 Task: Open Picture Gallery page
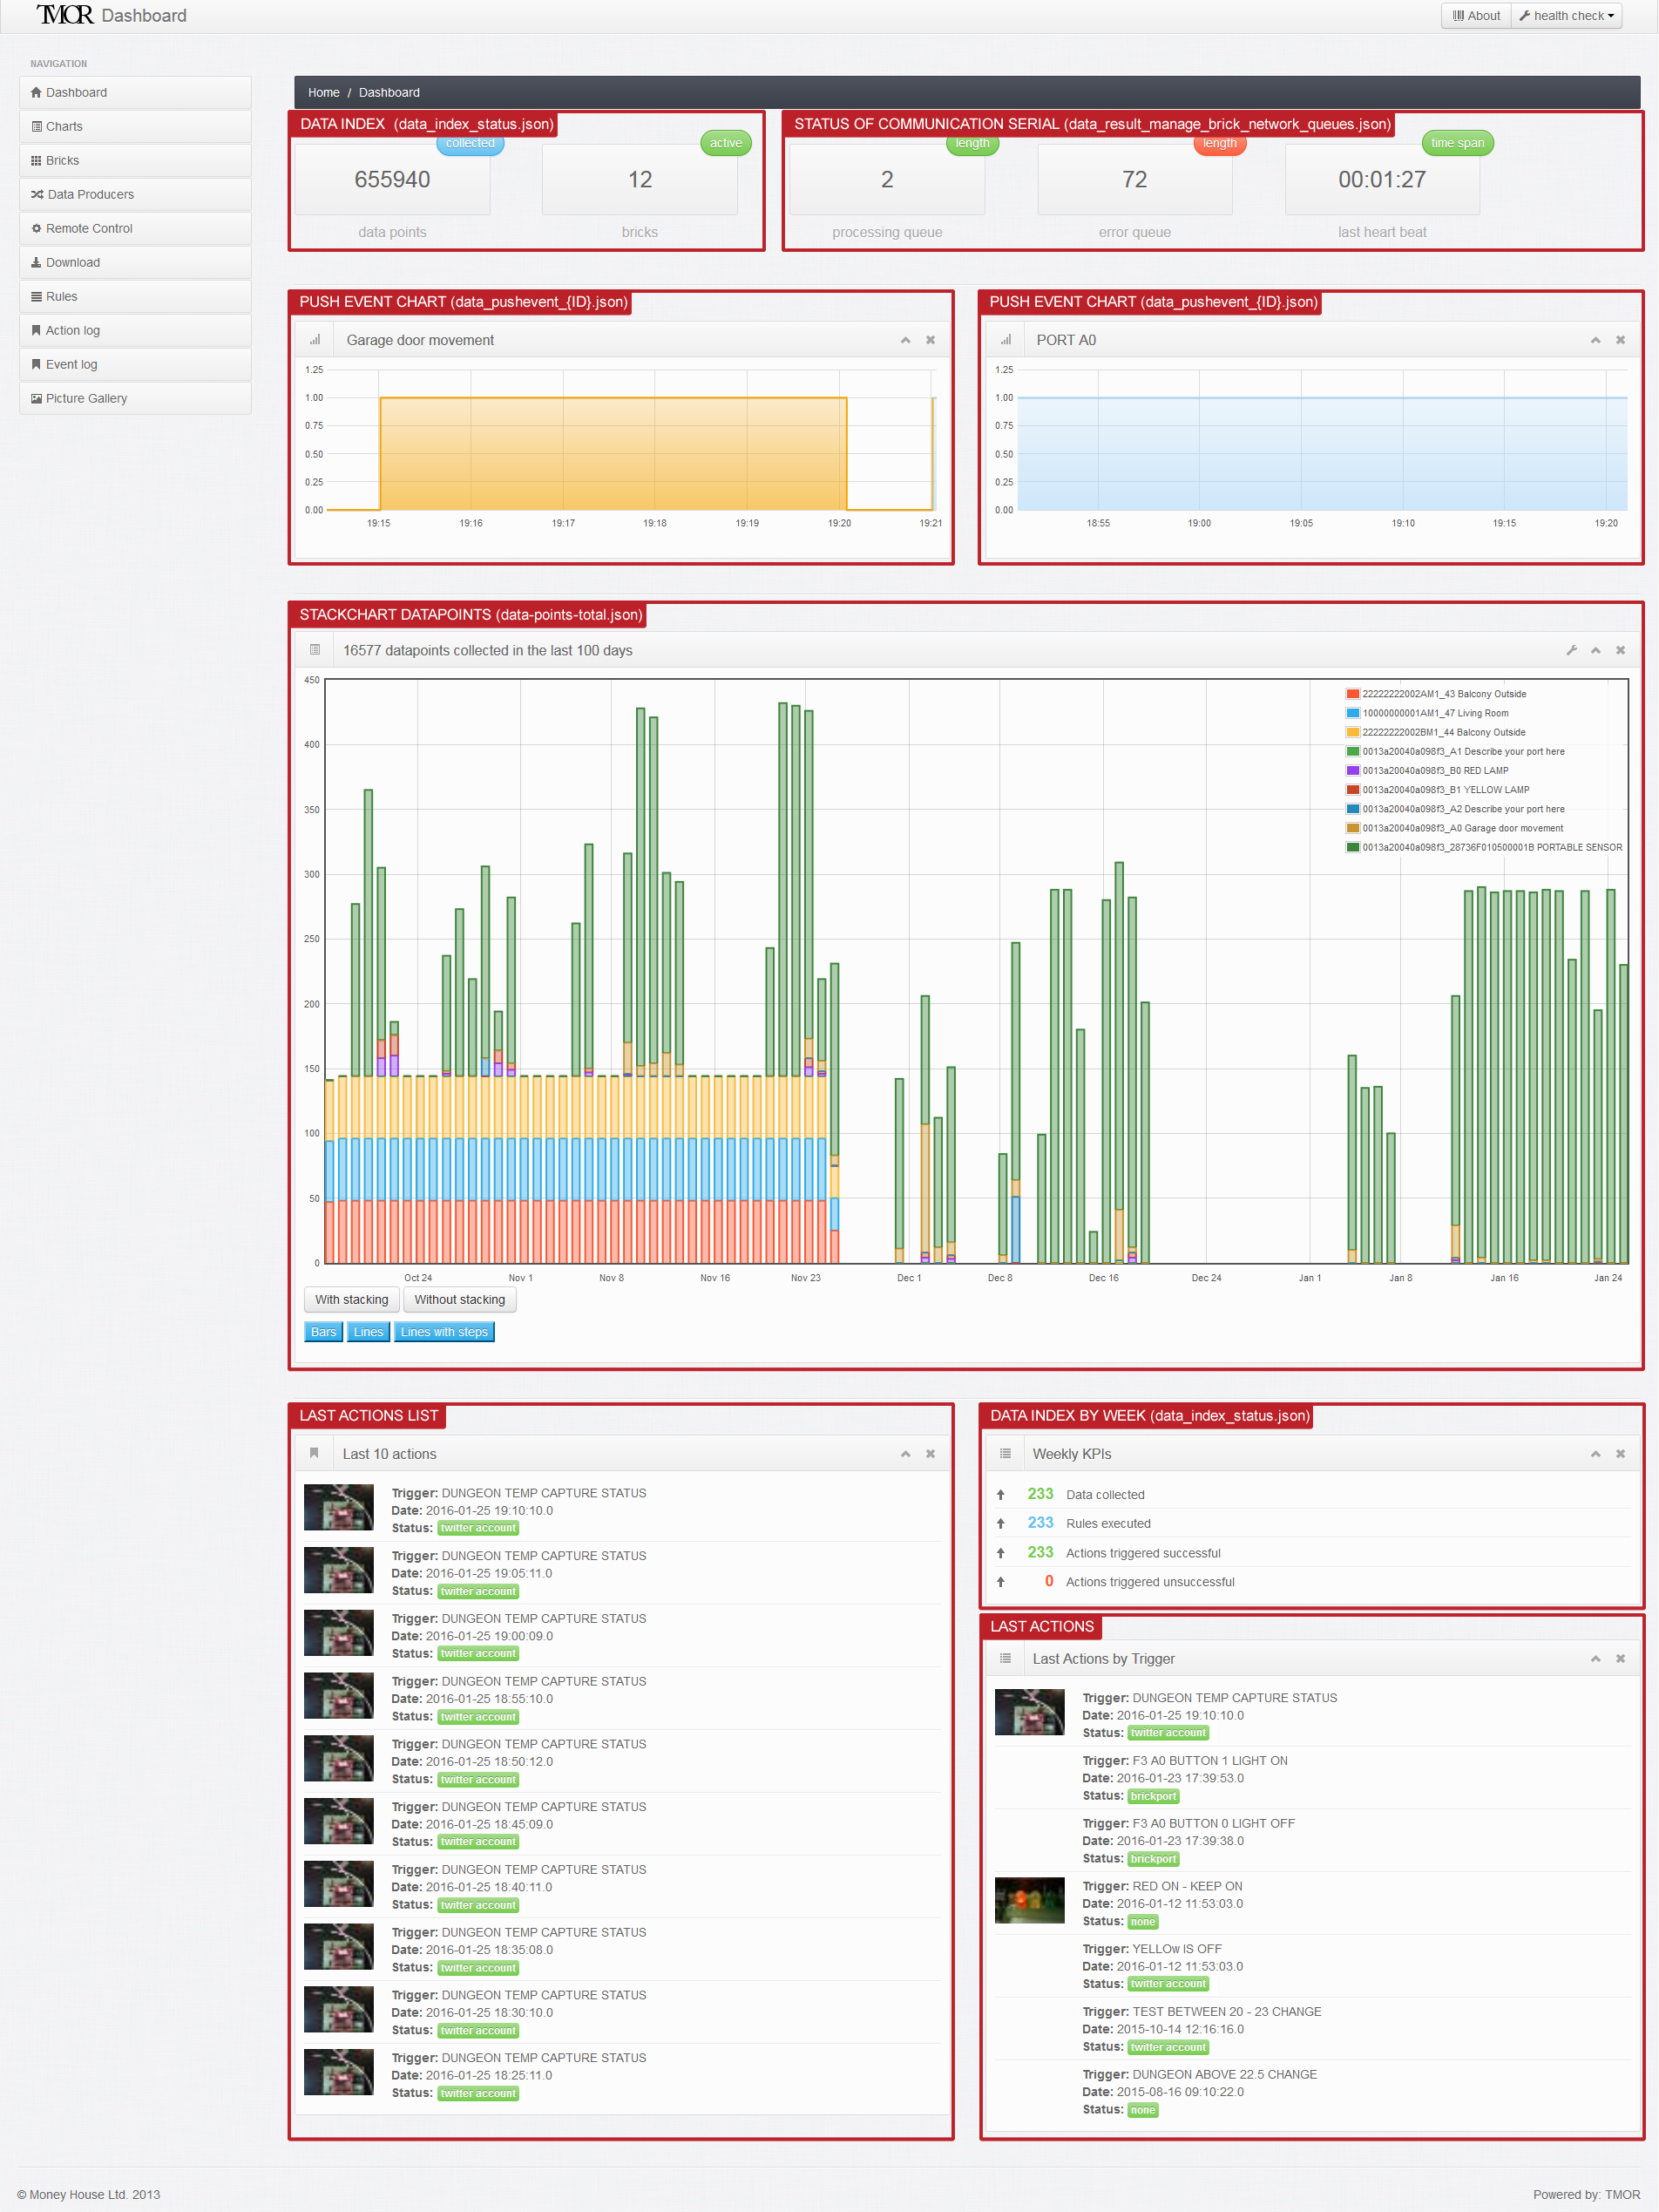[135, 398]
